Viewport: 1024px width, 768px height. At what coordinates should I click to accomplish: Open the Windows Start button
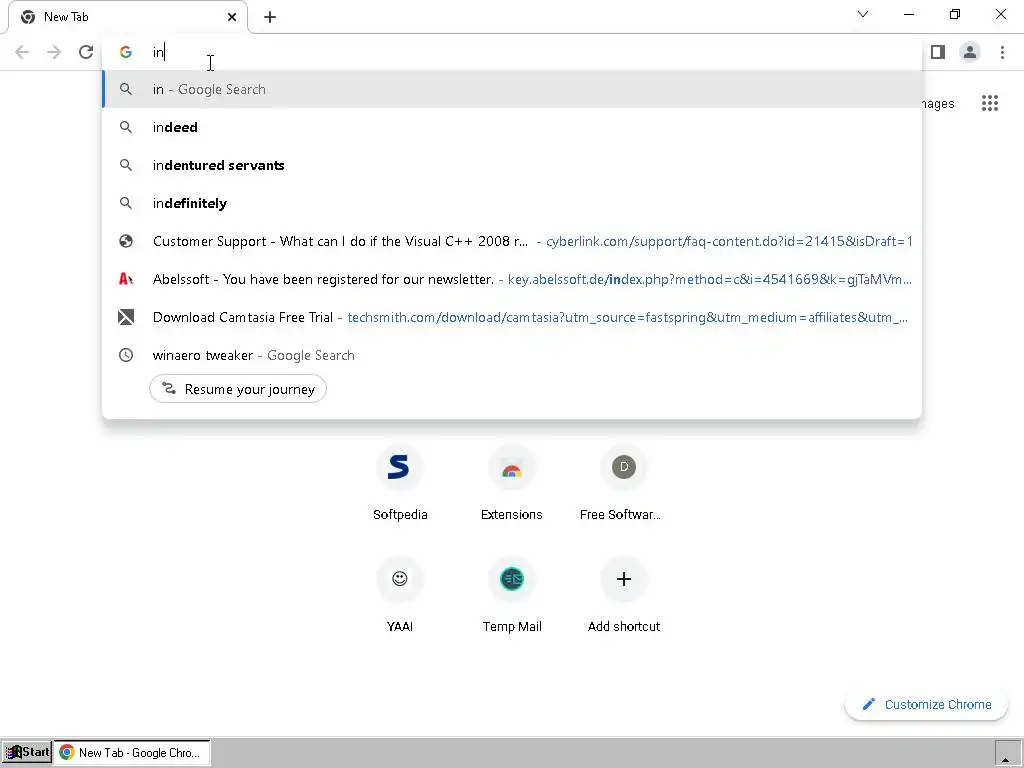click(x=27, y=752)
